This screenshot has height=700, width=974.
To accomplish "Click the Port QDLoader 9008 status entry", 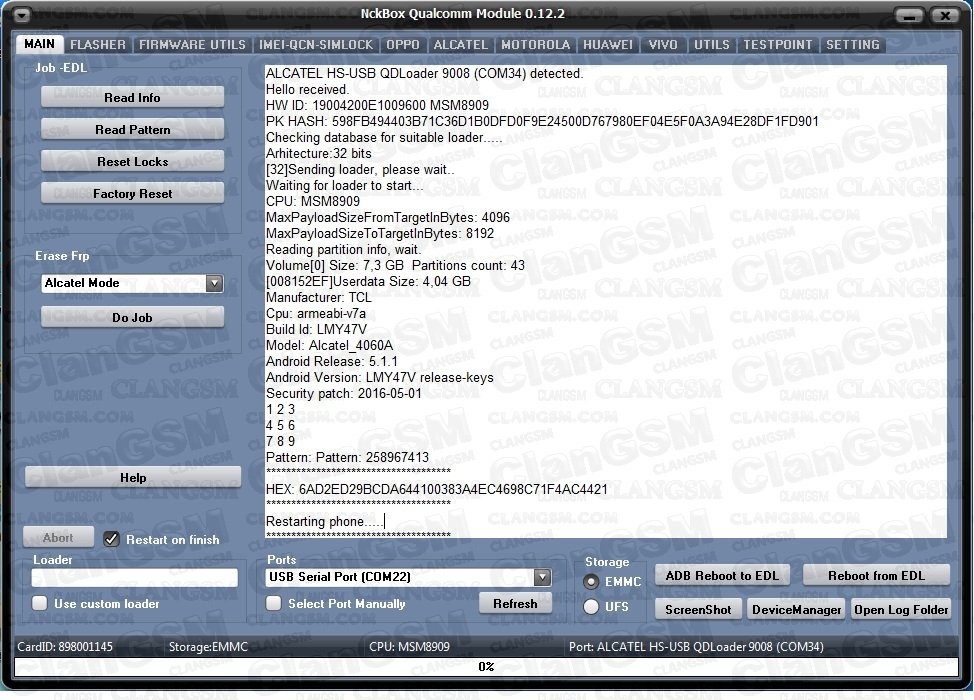I will click(x=696, y=647).
